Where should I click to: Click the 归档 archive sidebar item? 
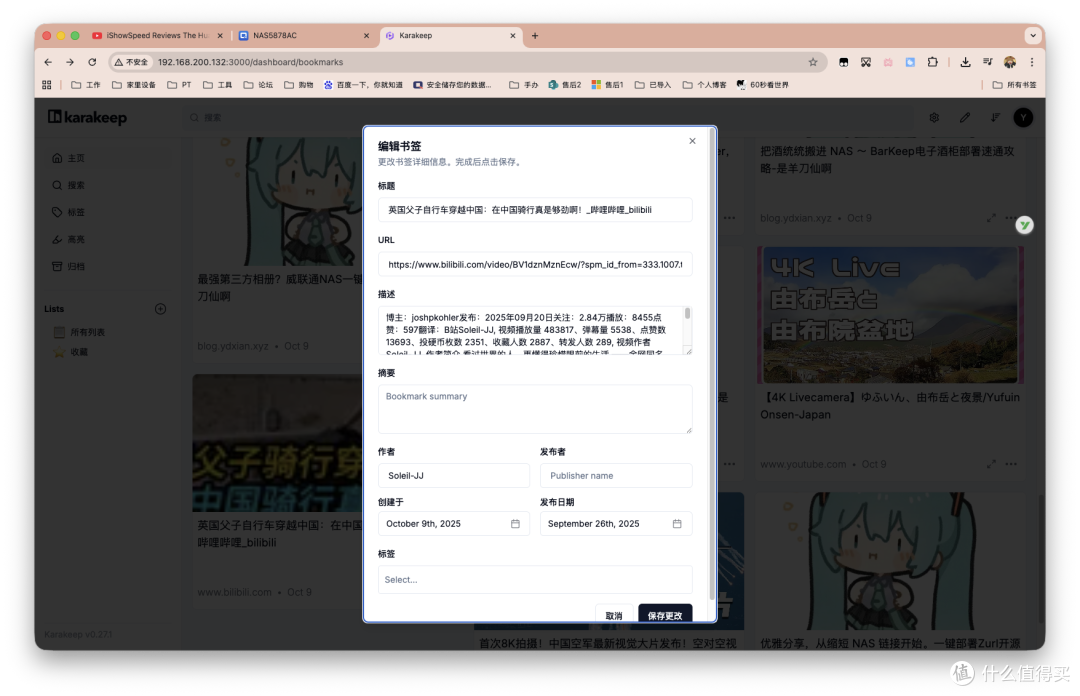[107, 266]
